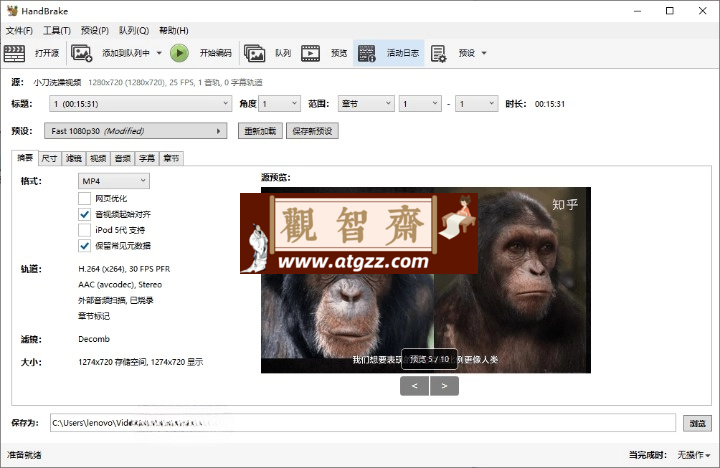The image size is (720, 468).
Task: Click the 1274x720 size text
Action: click(141, 362)
